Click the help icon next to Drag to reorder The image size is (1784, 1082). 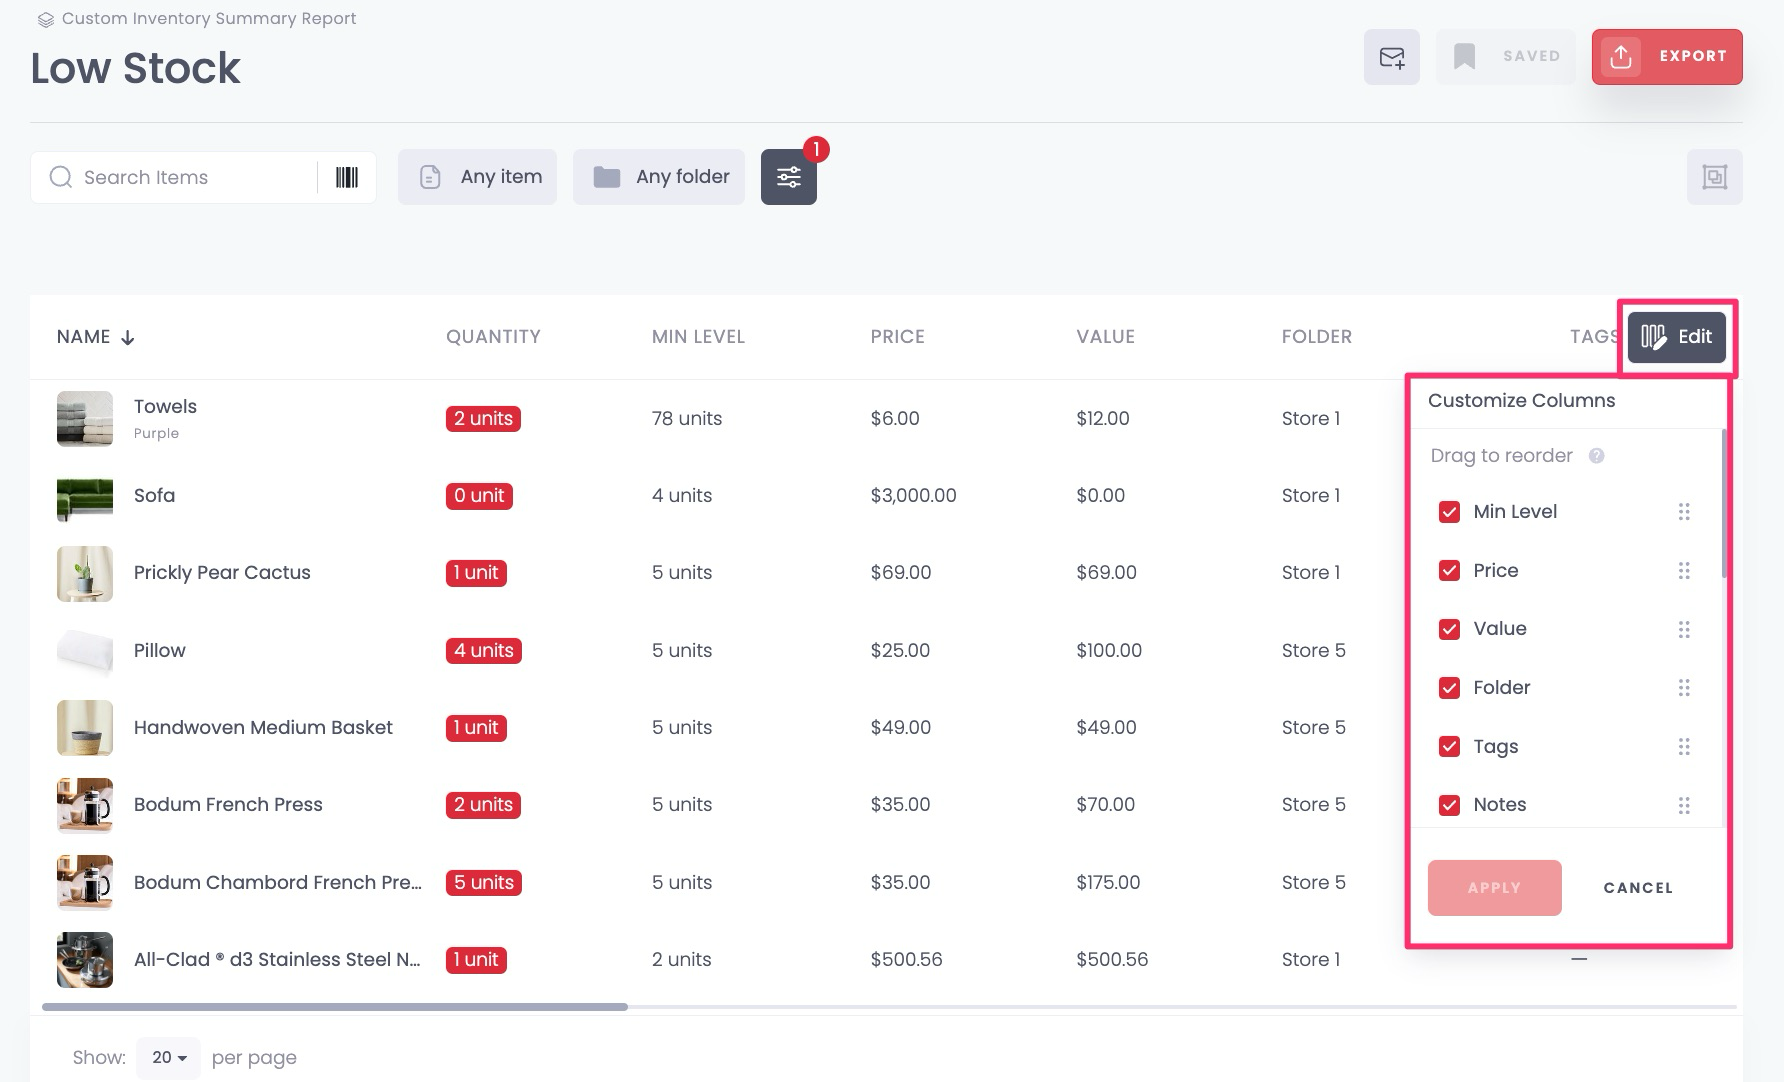[x=1597, y=455]
